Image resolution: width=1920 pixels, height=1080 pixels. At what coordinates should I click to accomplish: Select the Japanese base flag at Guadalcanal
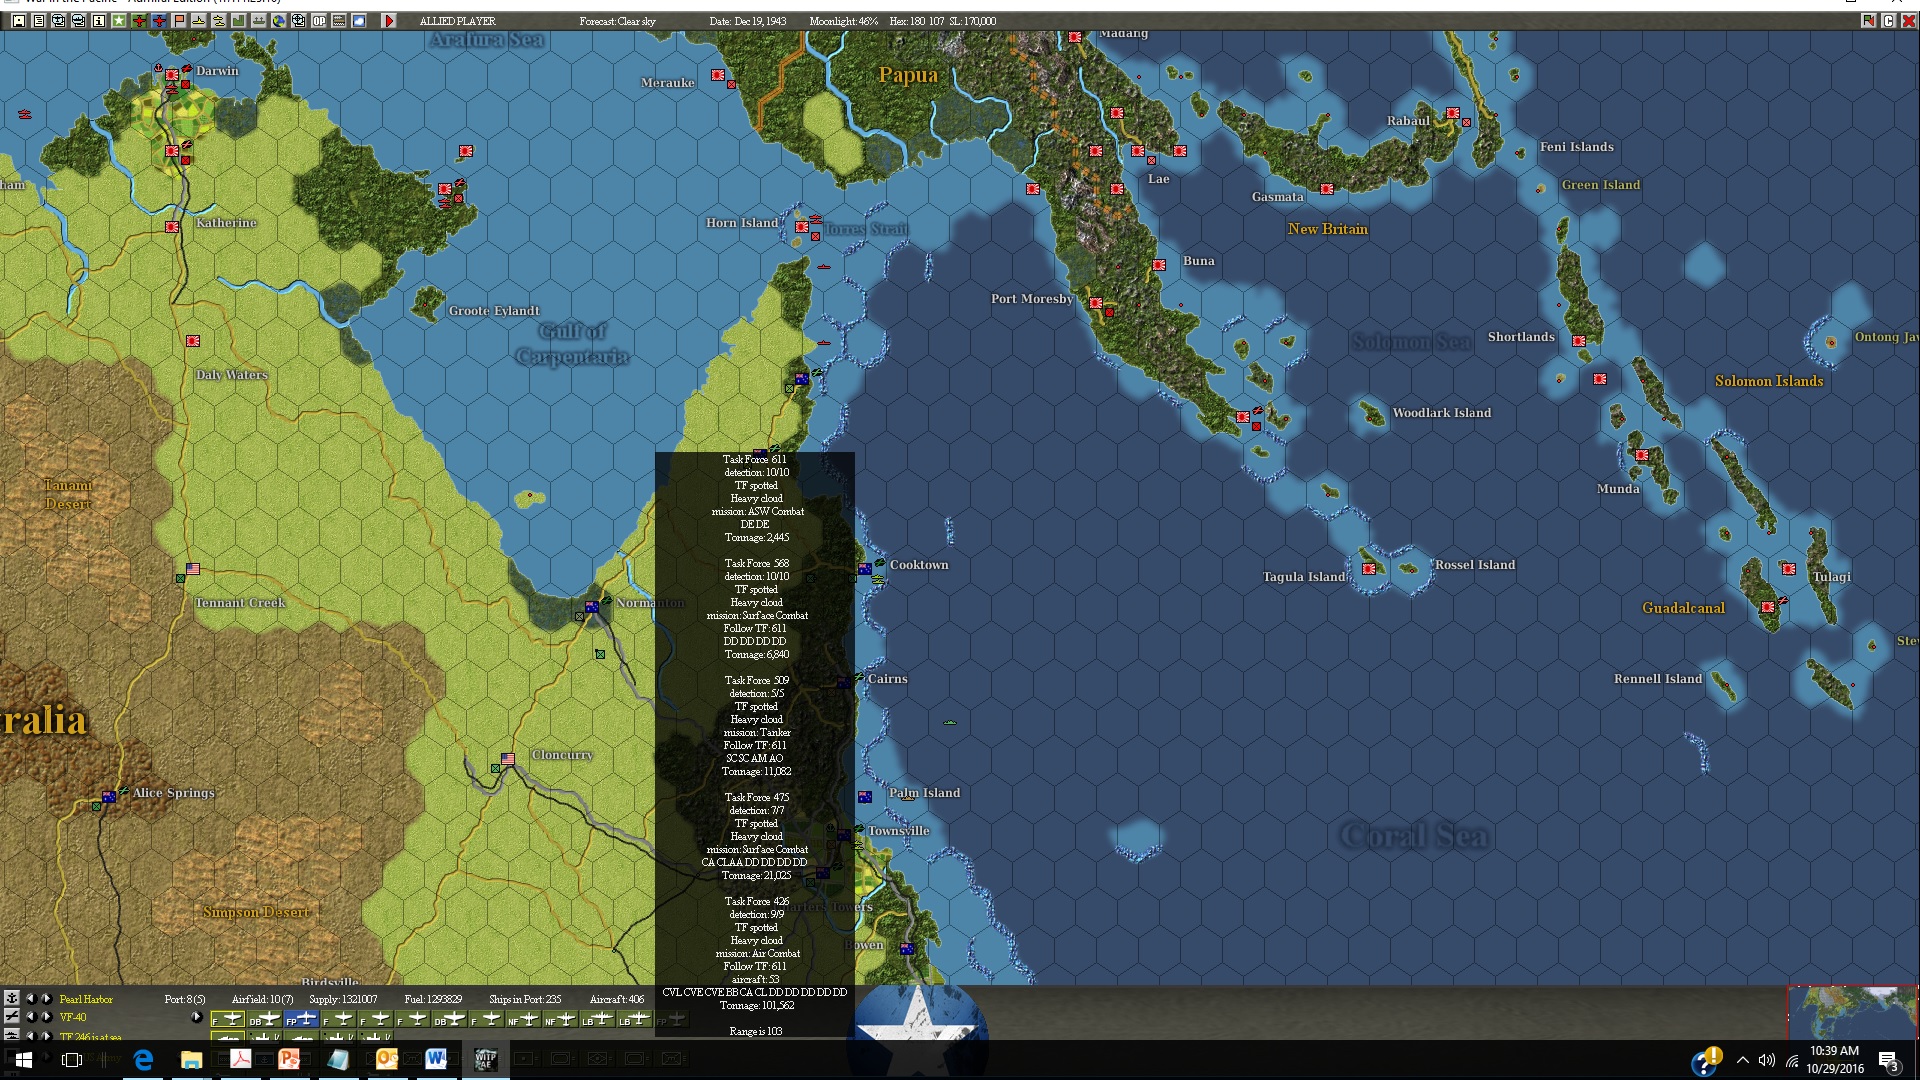coord(1768,607)
